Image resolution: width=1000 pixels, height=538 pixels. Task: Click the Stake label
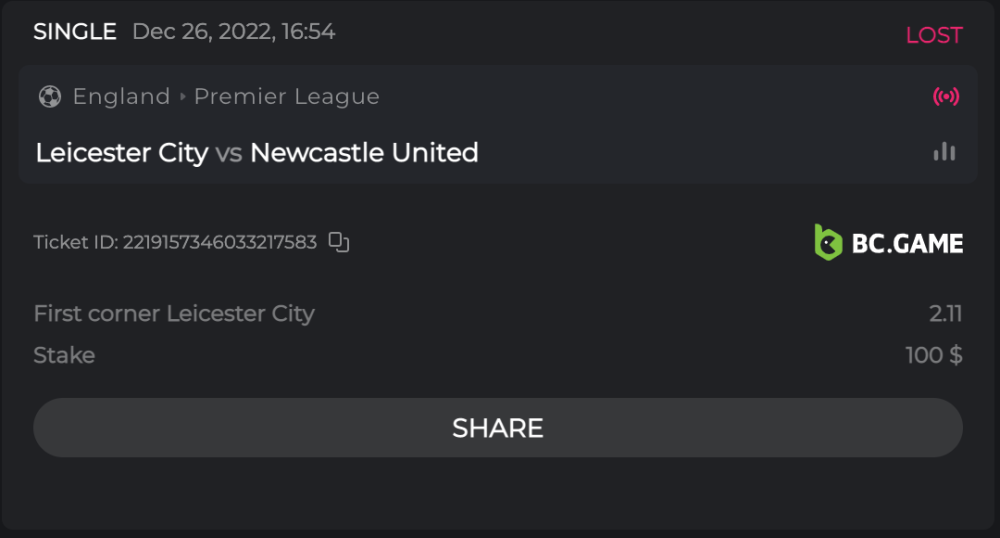(64, 355)
